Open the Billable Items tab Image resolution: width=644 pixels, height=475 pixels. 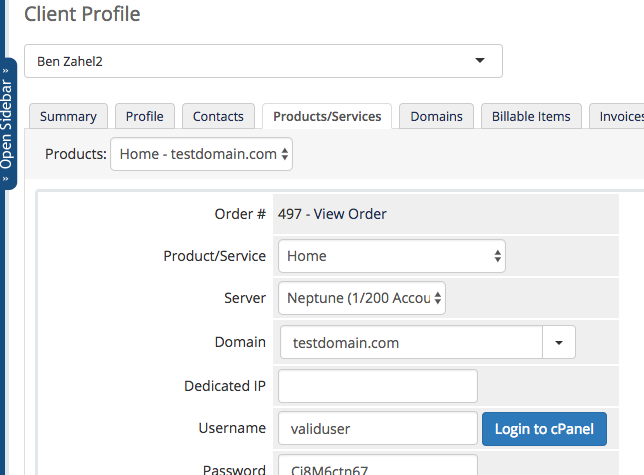531,117
